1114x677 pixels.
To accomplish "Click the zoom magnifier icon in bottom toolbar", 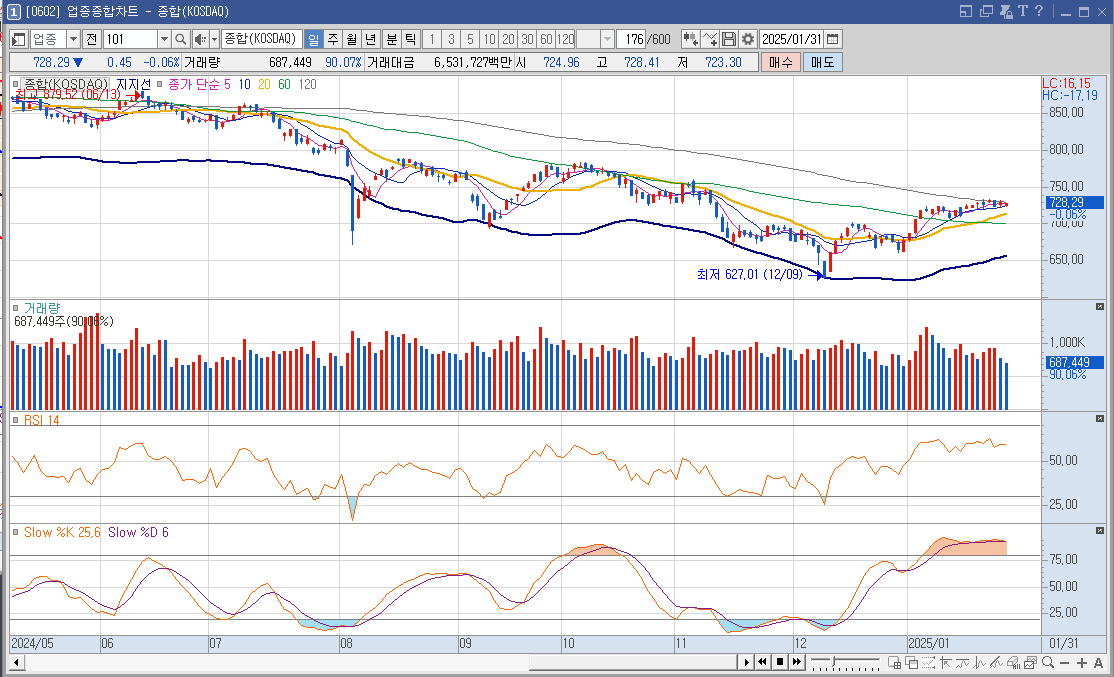I will [1048, 662].
